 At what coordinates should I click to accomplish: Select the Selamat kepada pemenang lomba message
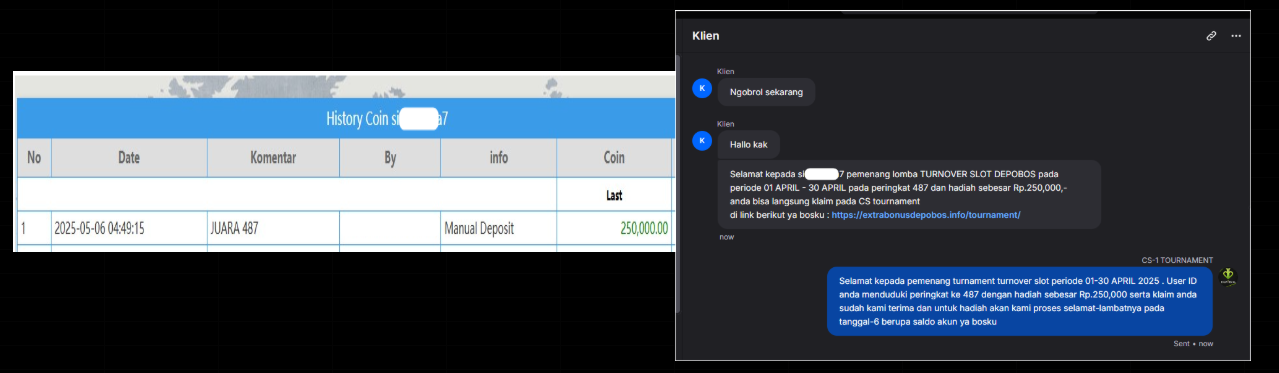click(909, 195)
